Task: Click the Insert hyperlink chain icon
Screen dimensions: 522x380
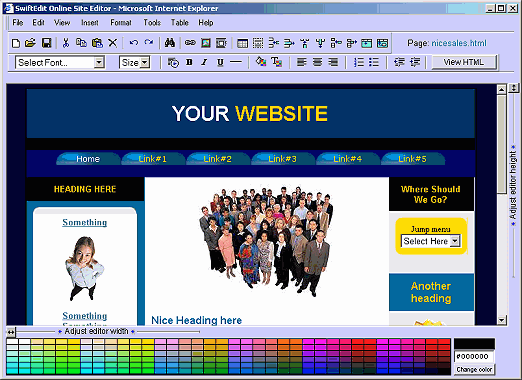Action: pos(190,43)
